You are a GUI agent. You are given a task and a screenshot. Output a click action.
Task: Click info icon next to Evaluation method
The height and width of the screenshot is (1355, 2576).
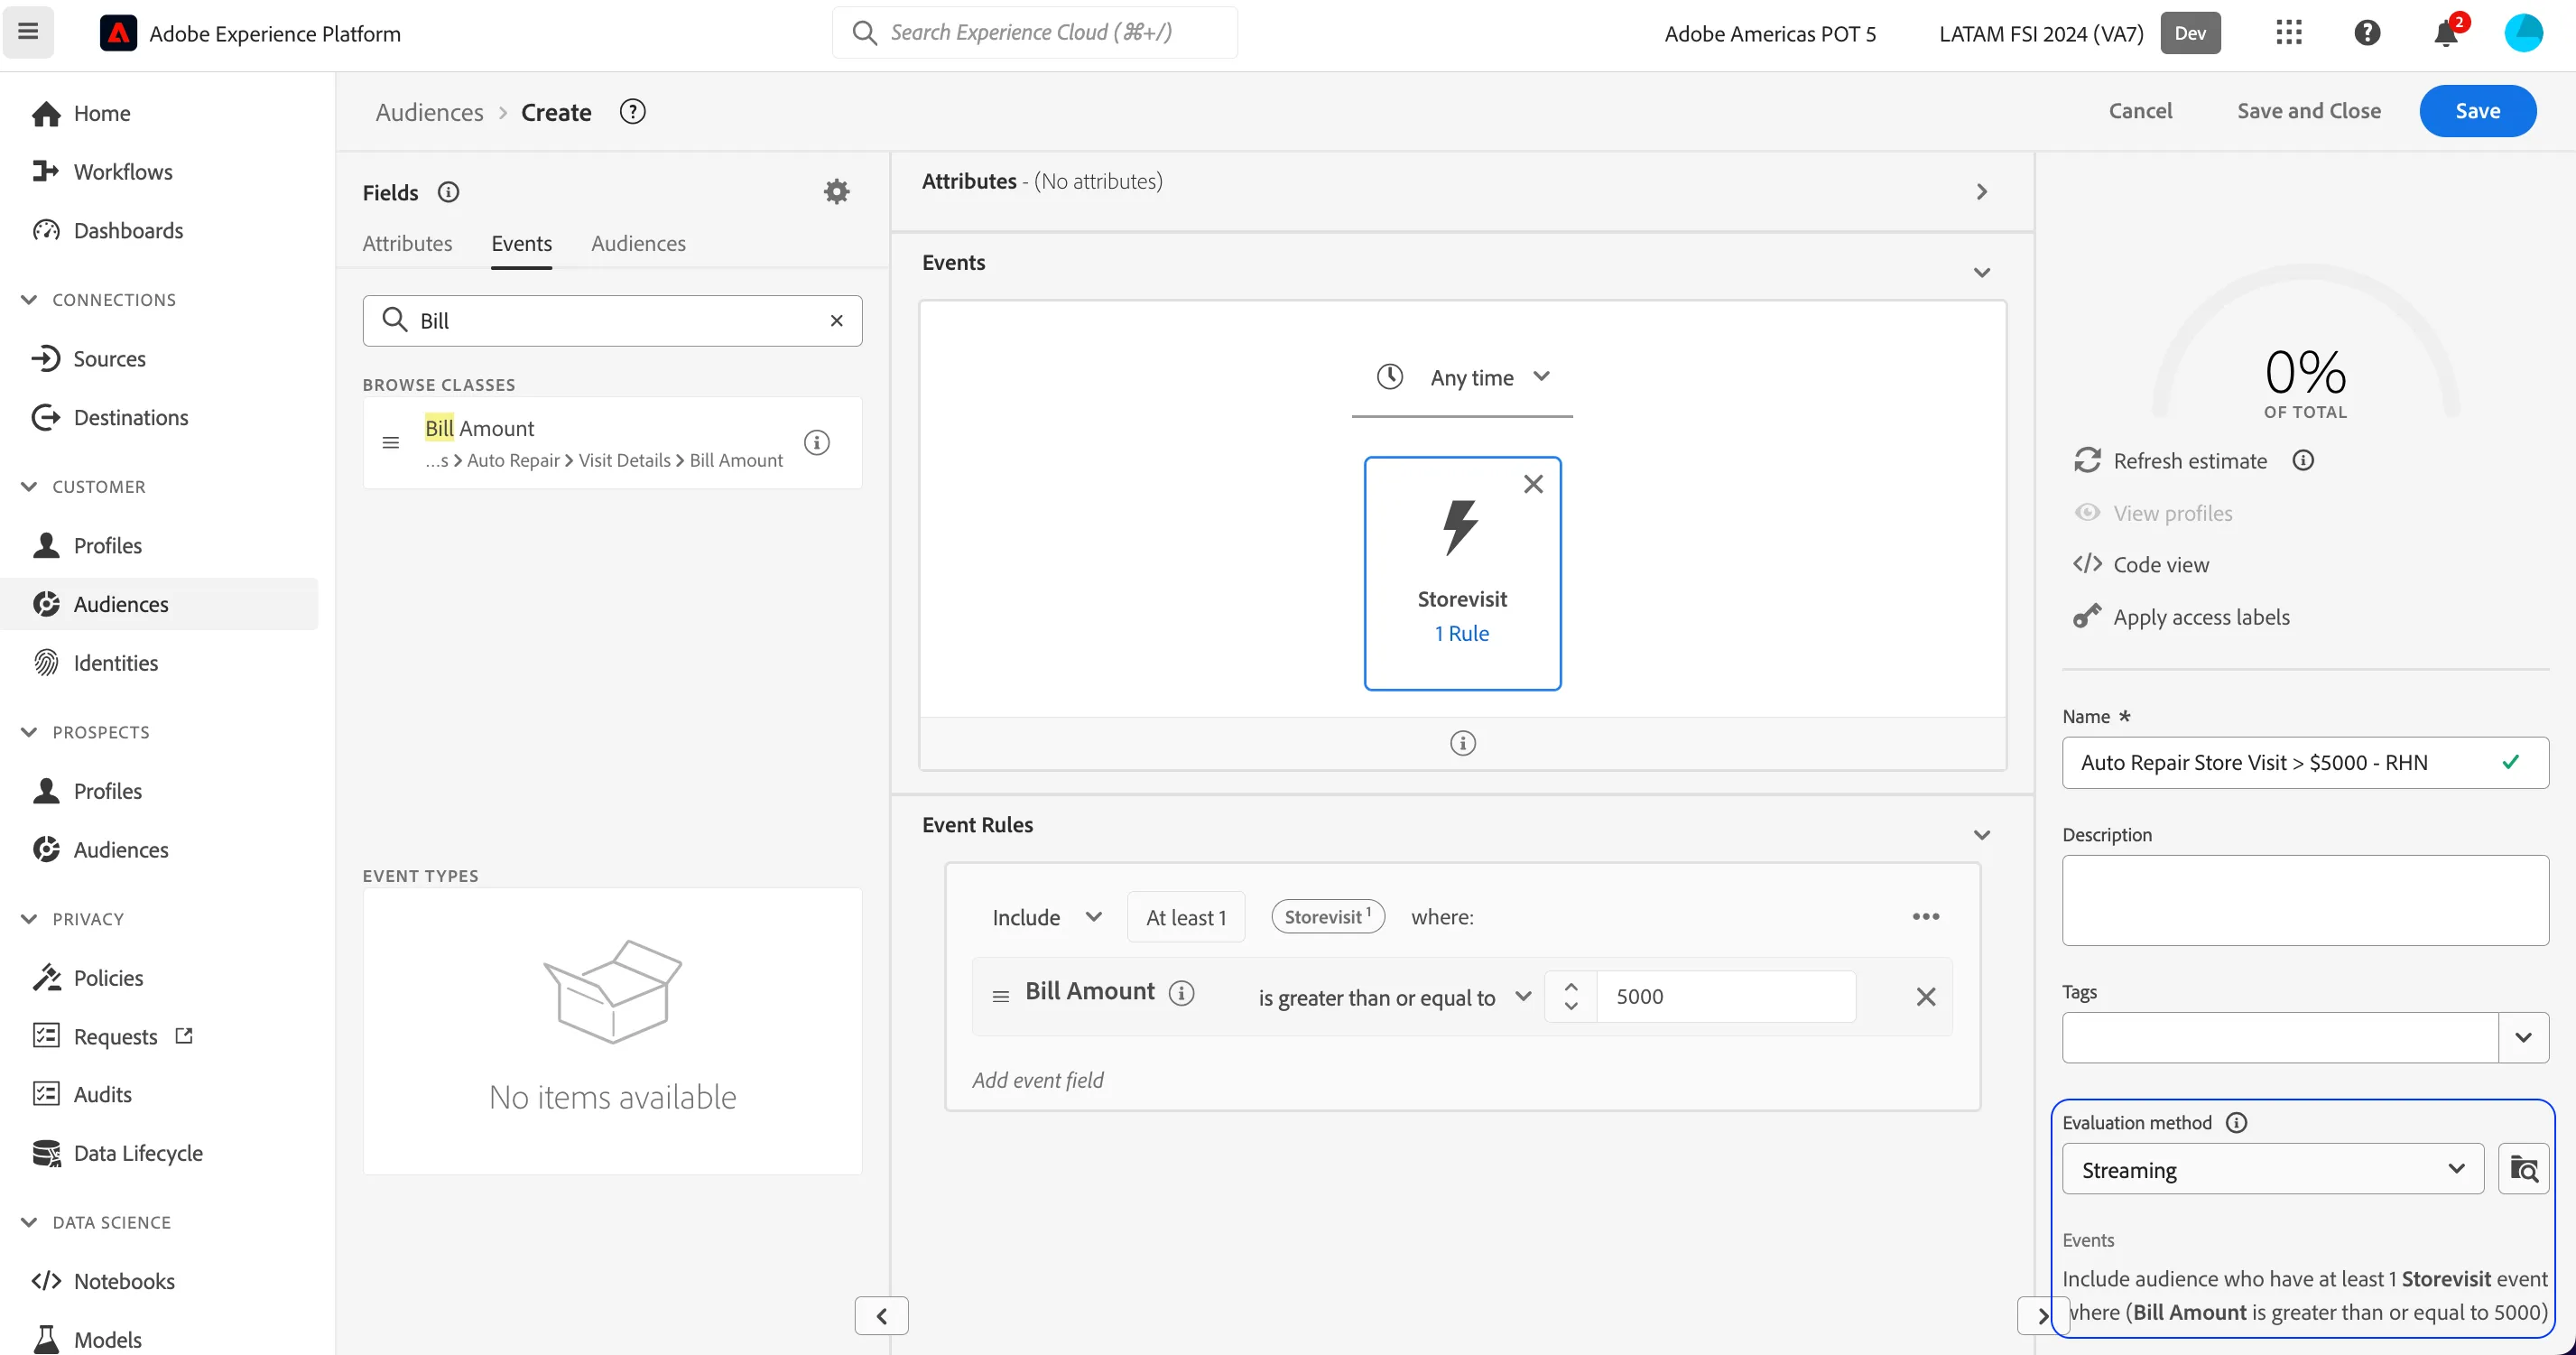click(x=2236, y=1122)
